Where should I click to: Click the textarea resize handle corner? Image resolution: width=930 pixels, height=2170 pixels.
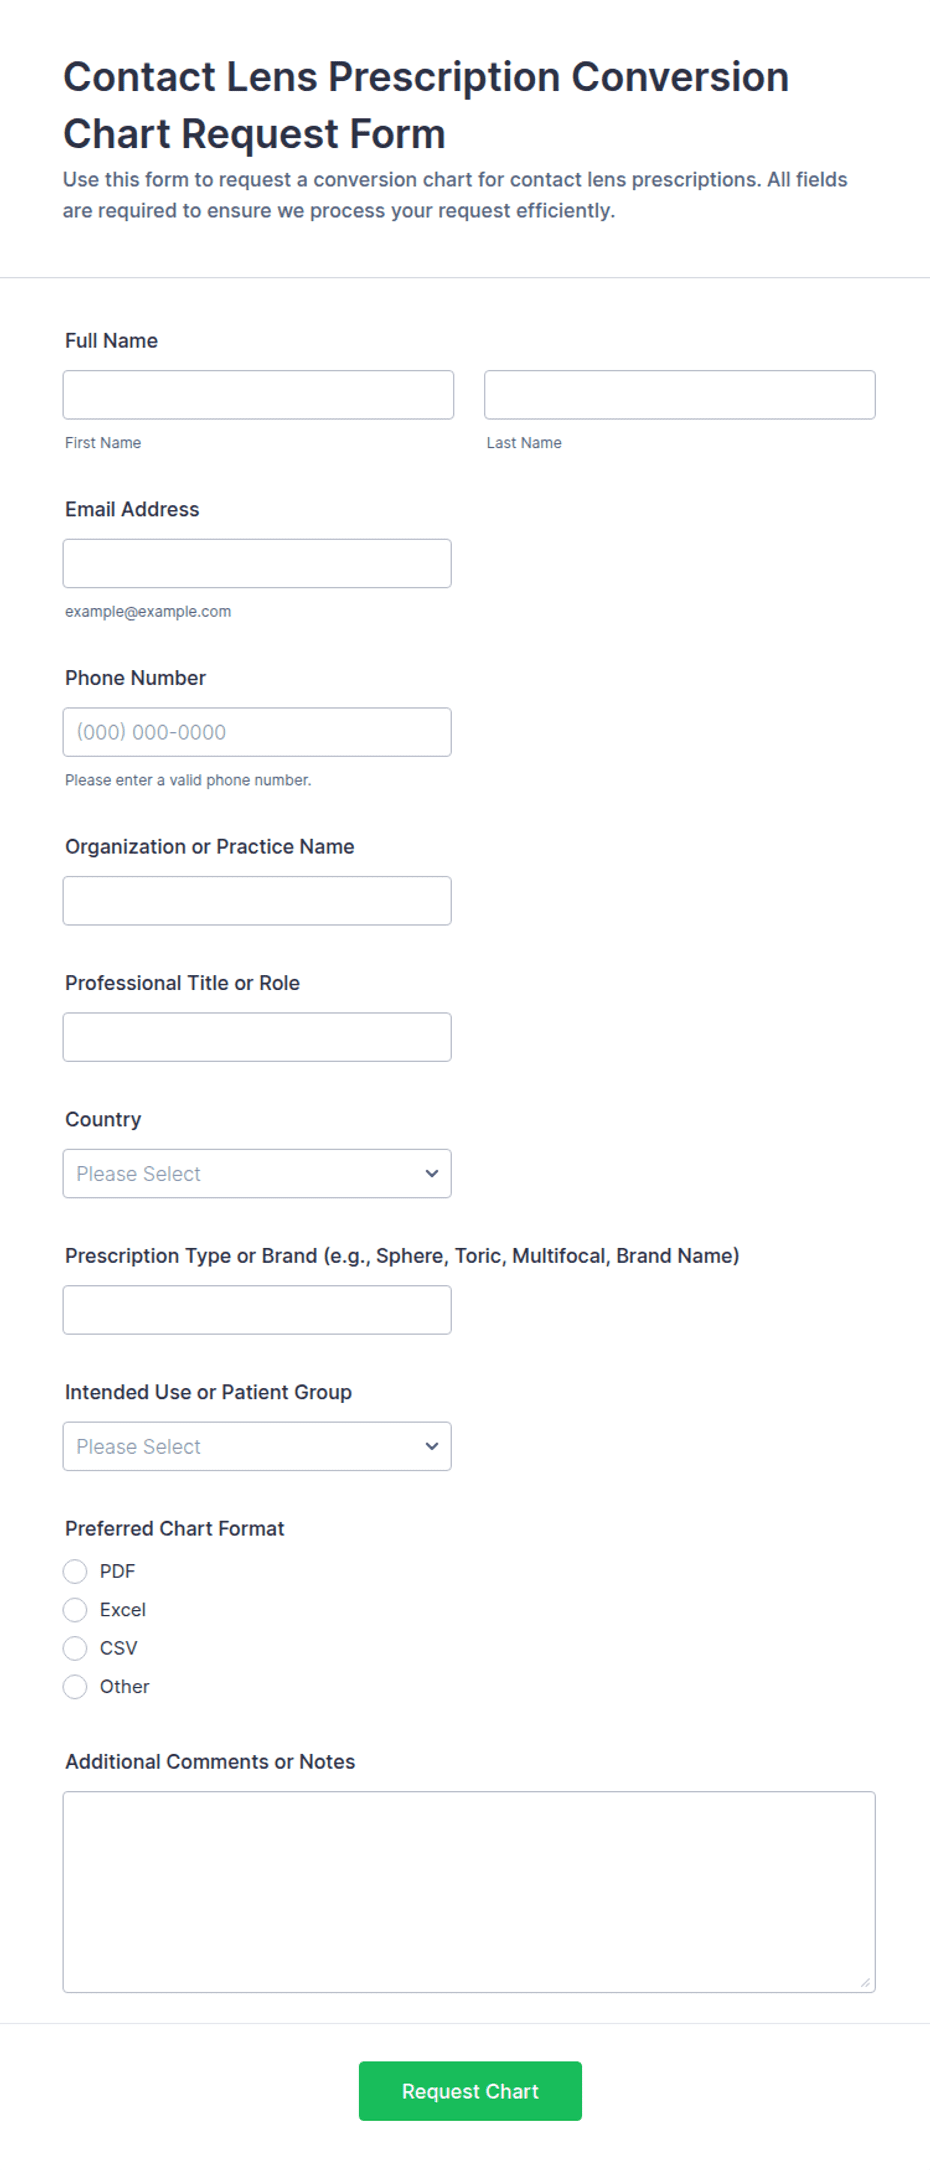865,1982
